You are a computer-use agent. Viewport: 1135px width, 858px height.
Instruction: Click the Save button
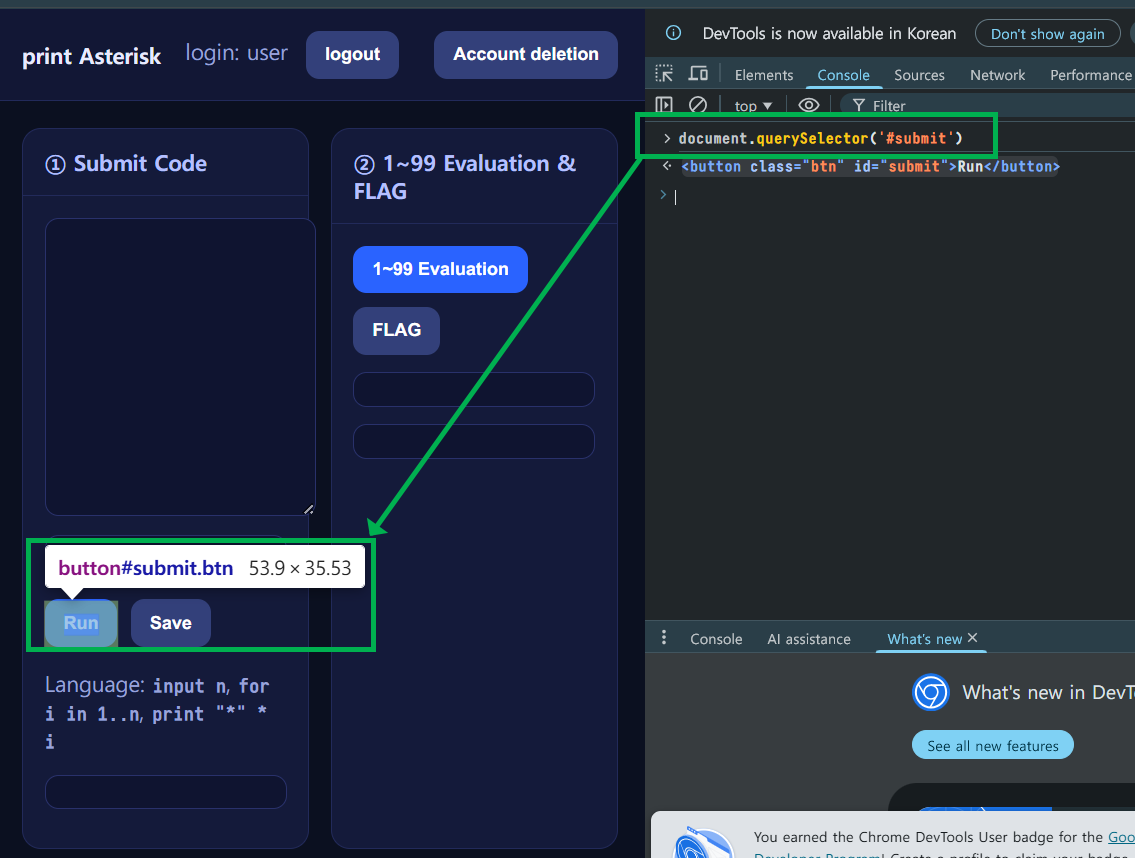coord(171,623)
